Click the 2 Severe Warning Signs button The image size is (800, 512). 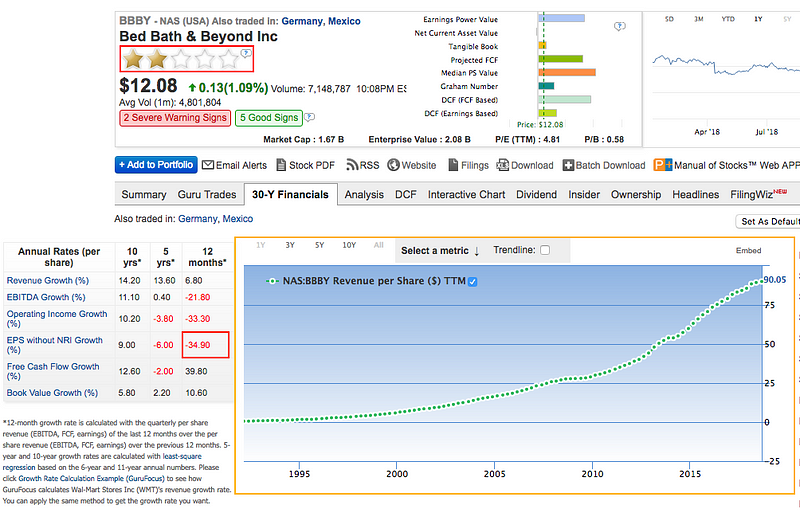175,118
